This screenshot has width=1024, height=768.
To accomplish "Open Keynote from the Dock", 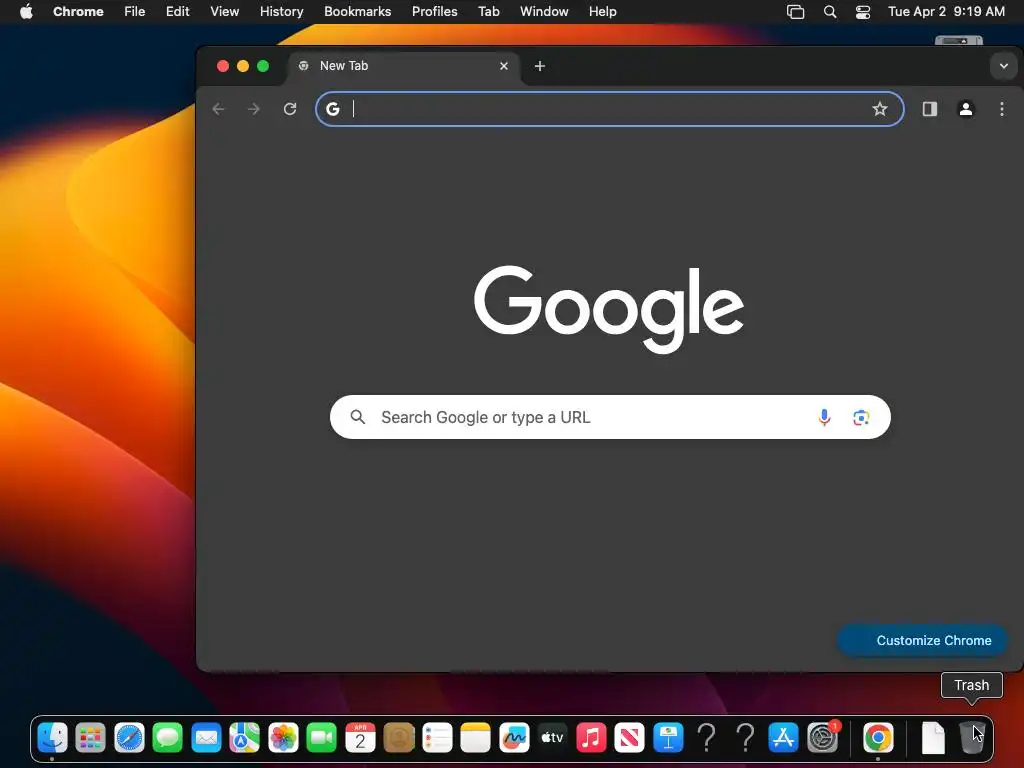I will tap(668, 738).
